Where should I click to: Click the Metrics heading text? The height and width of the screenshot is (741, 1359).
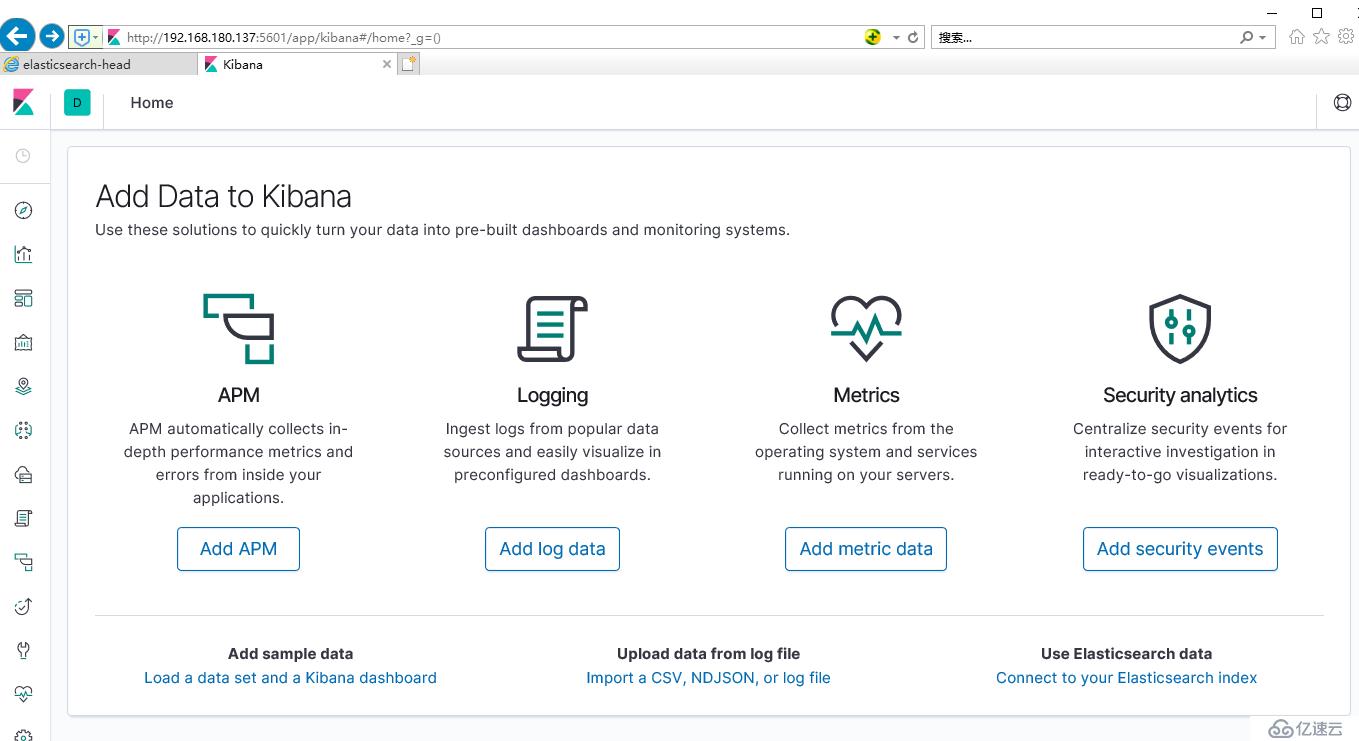(x=866, y=395)
